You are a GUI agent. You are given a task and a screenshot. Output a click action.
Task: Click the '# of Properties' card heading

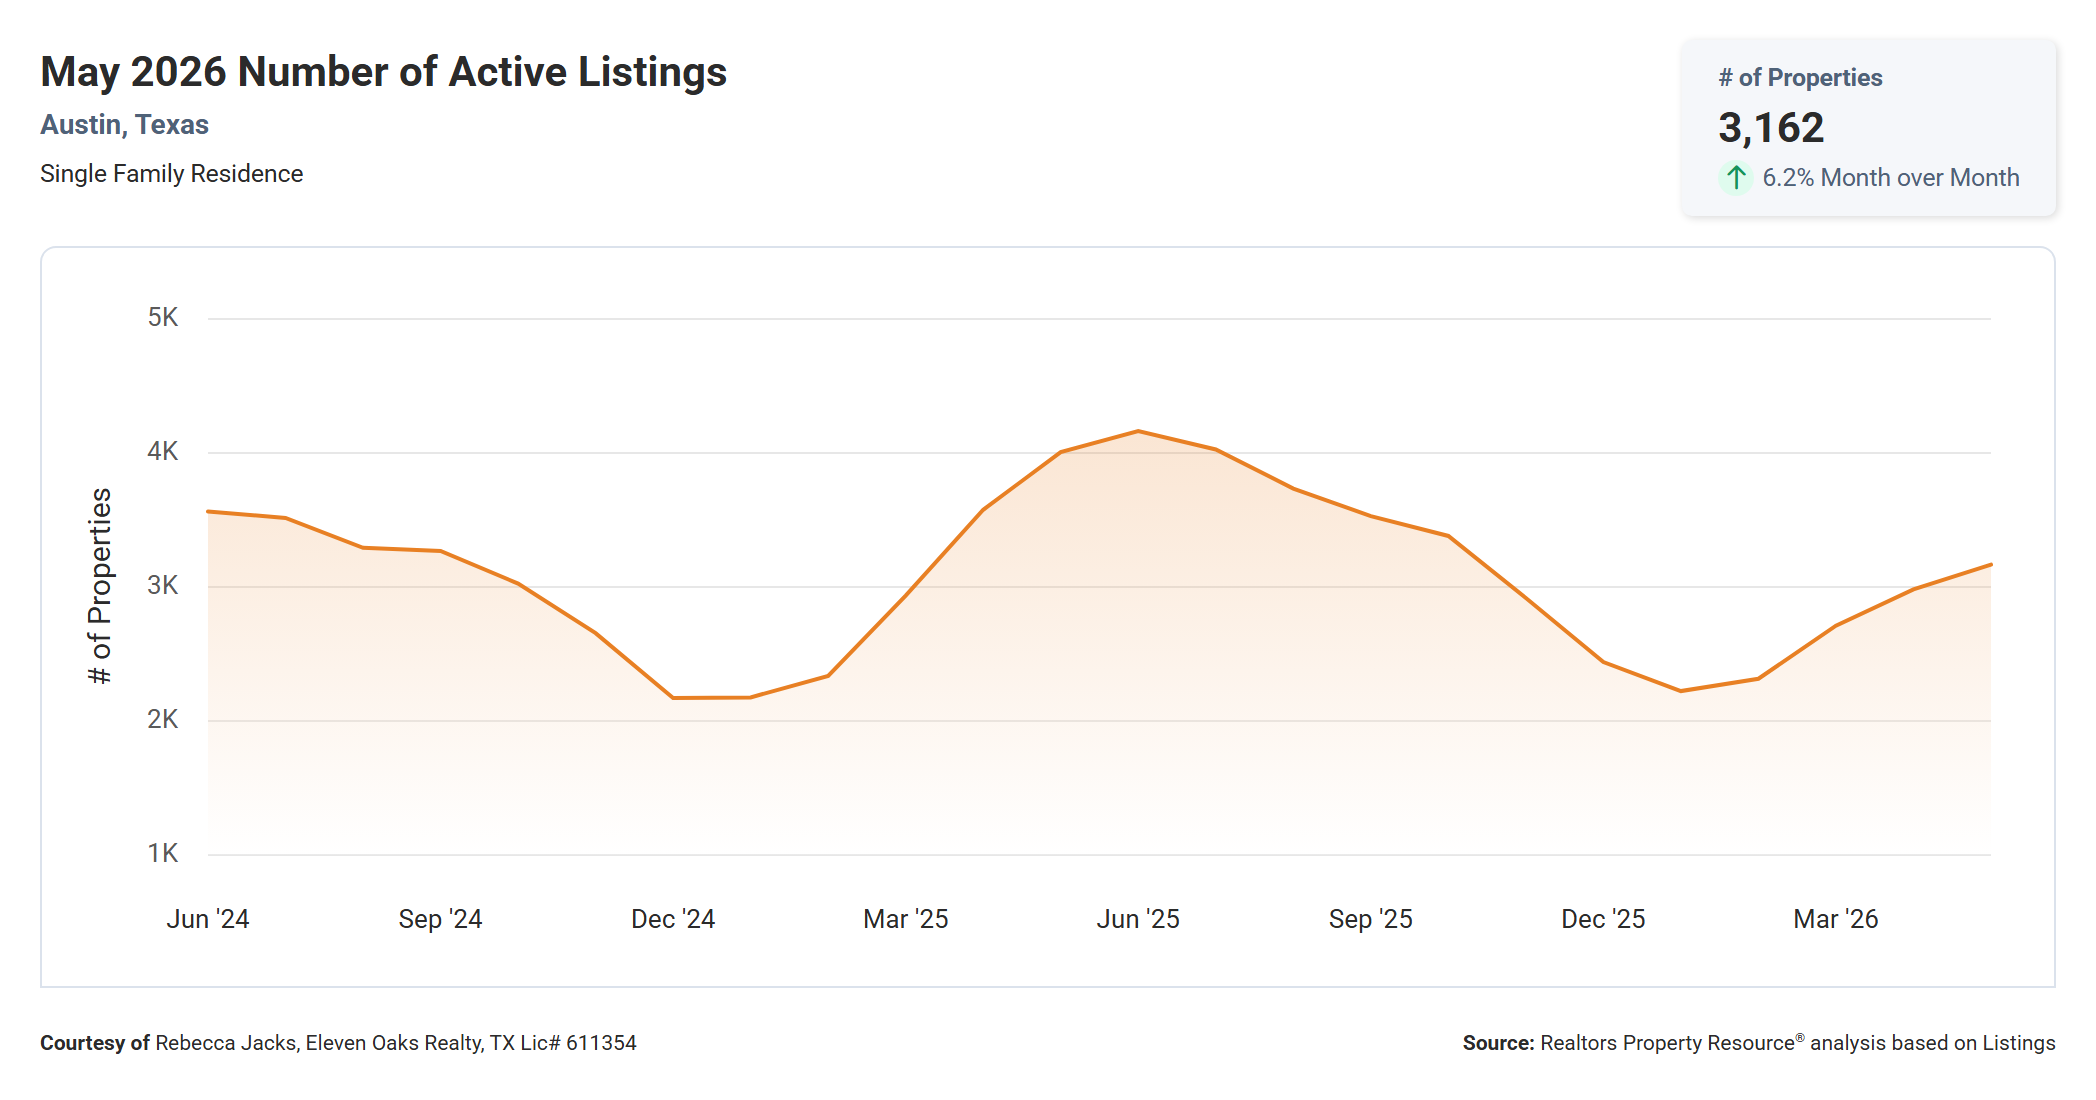[x=1800, y=78]
